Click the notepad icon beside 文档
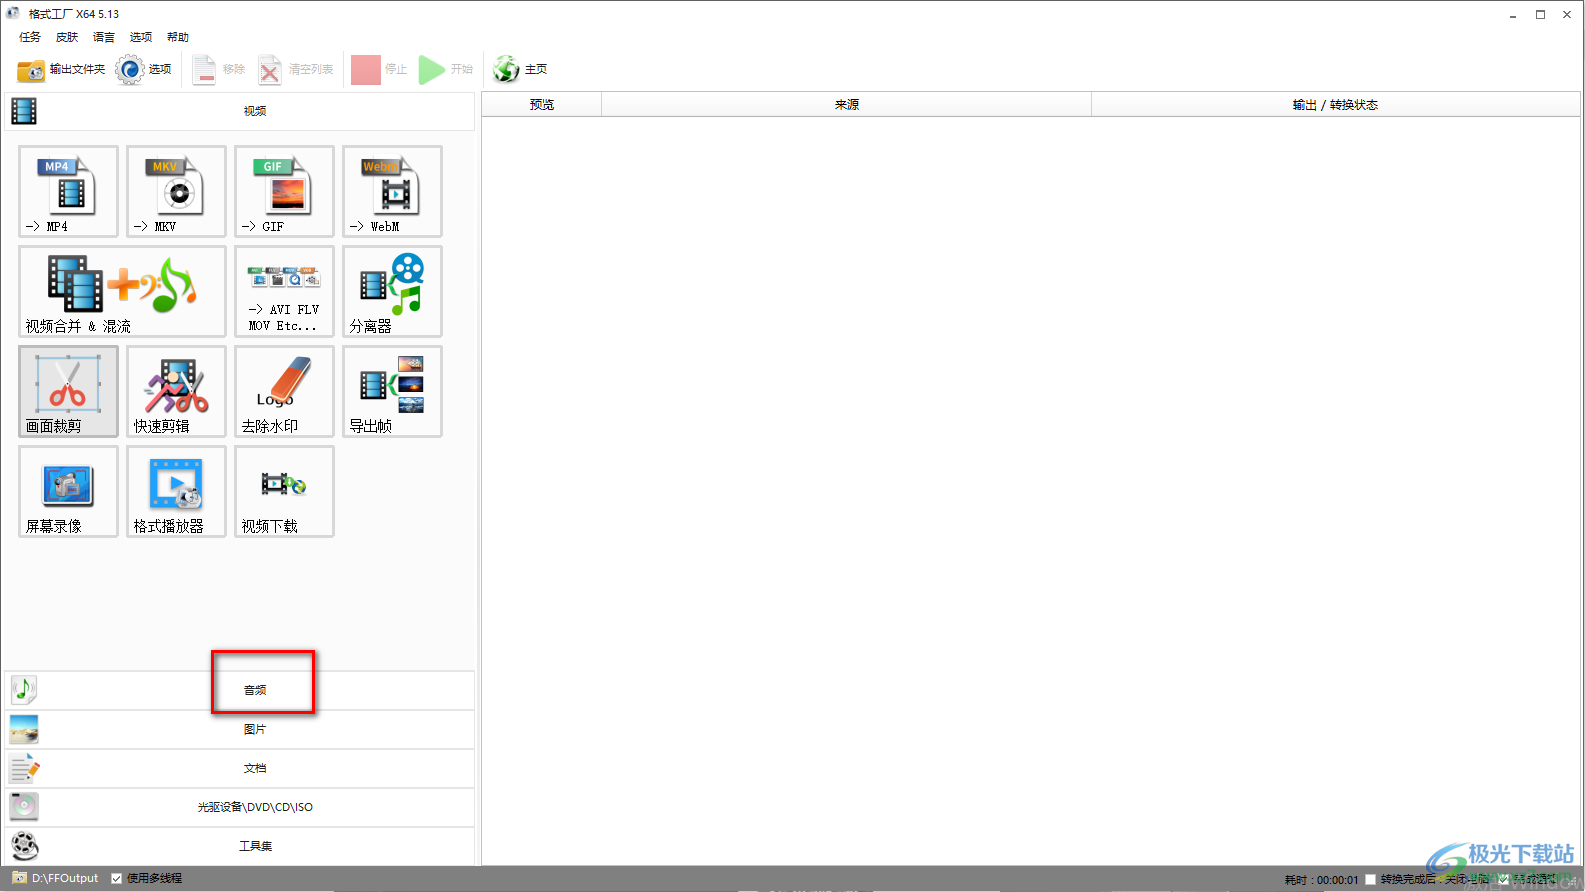1585x892 pixels. point(24,768)
